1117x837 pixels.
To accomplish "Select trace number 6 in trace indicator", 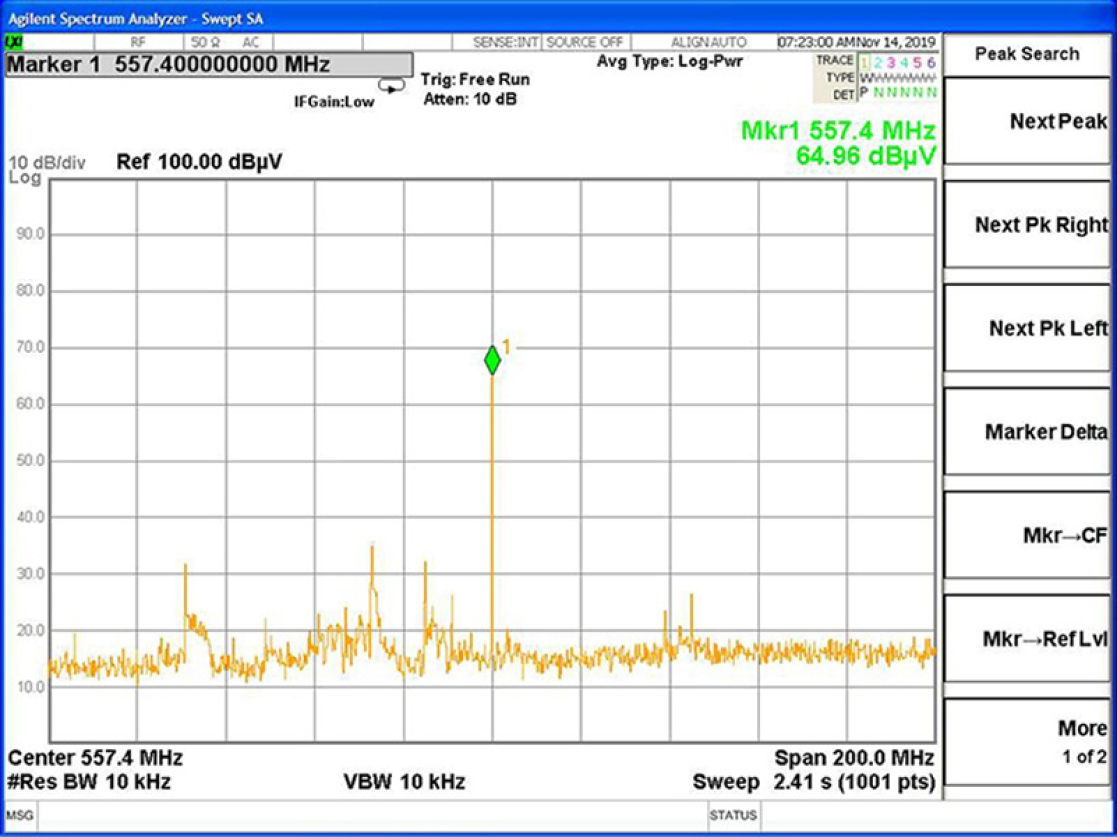I will click(931, 63).
